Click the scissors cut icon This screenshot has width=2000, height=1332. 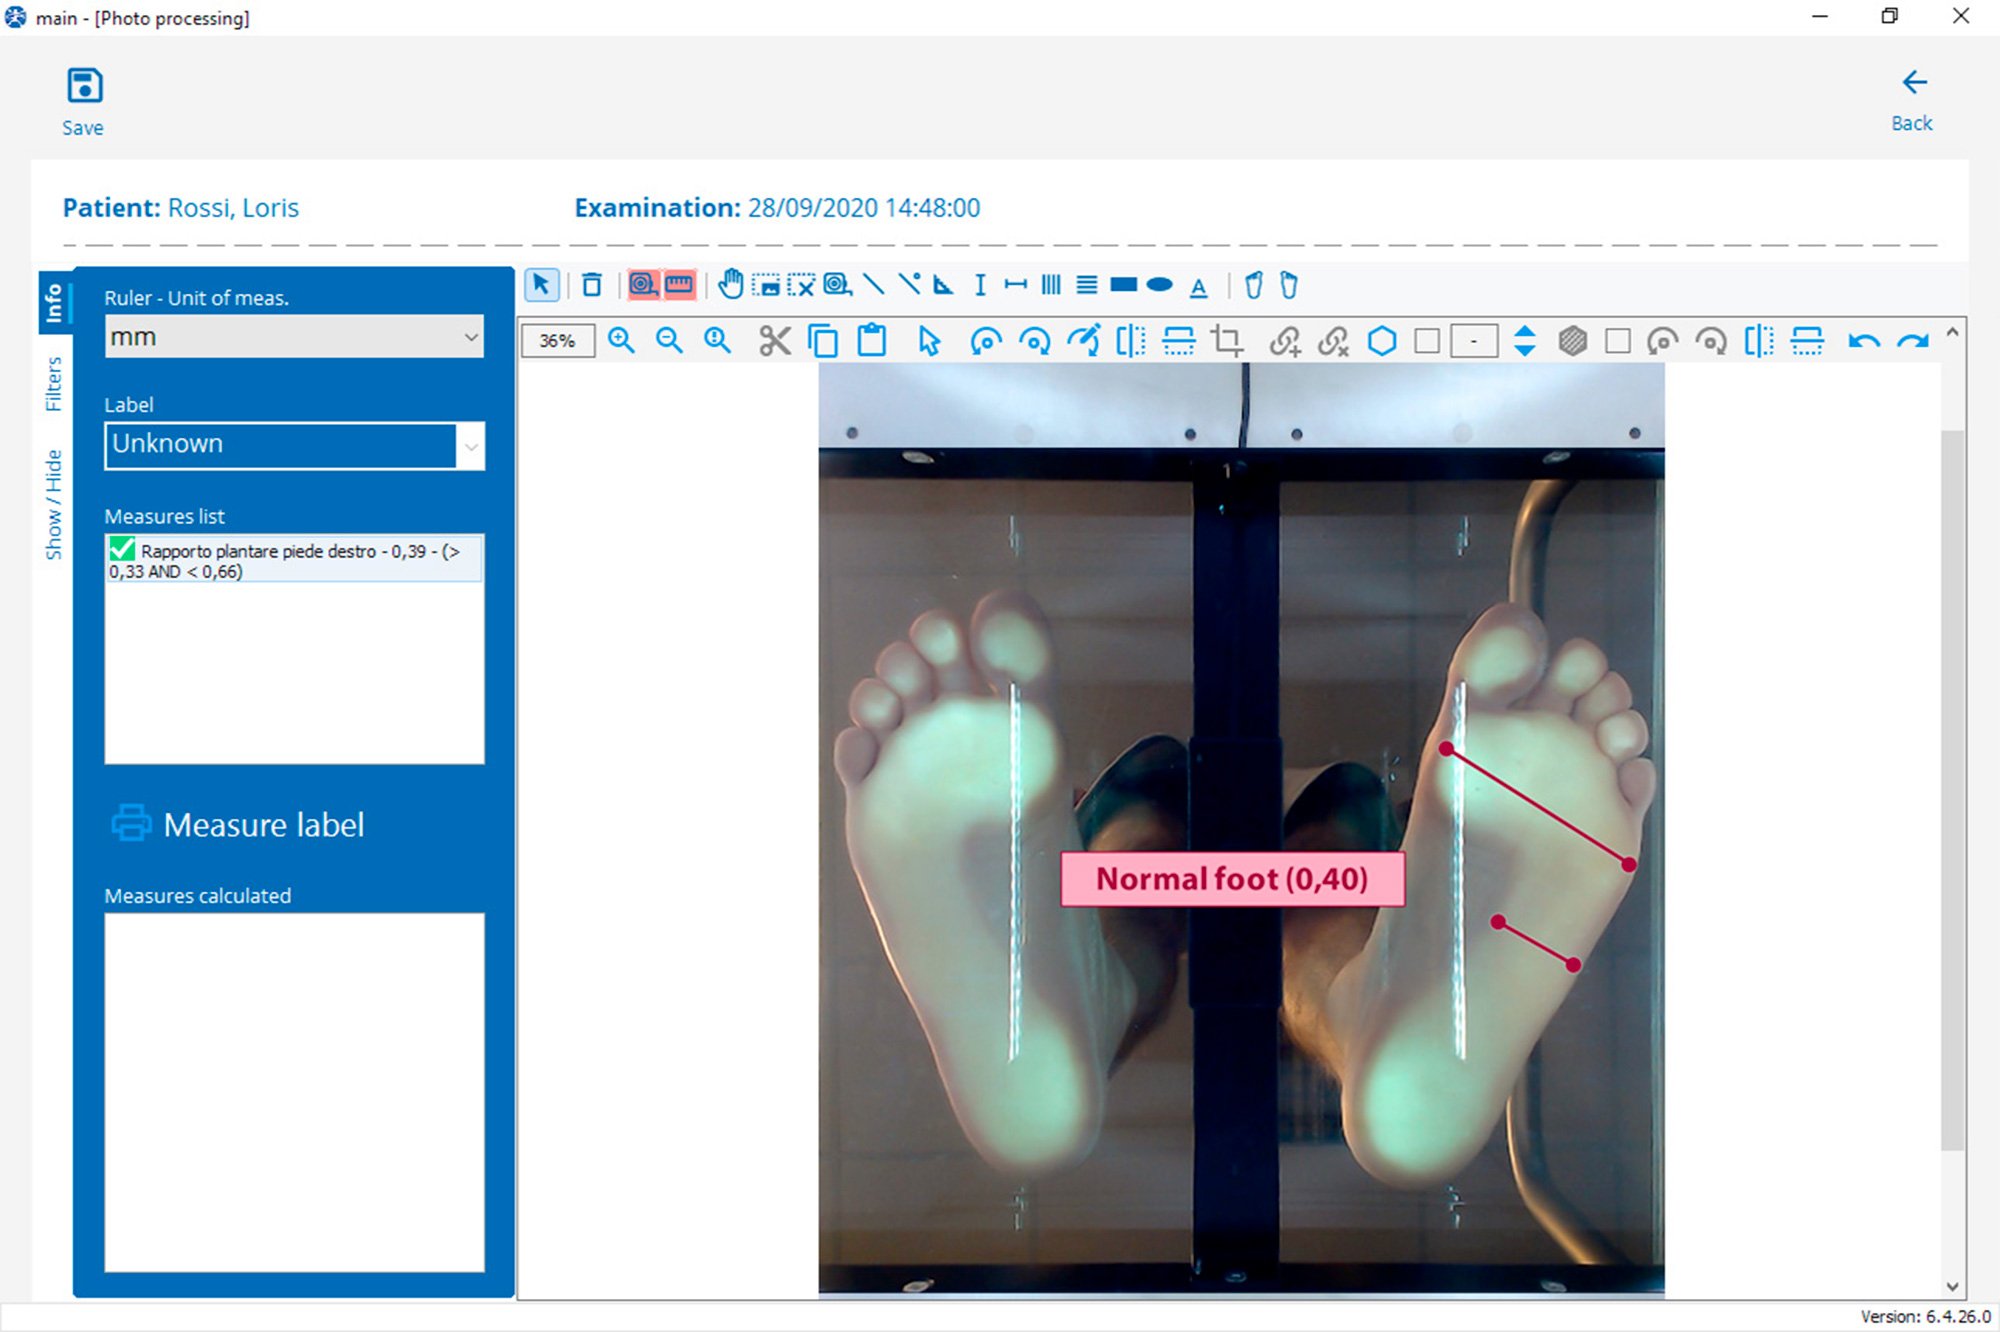pyautogui.click(x=774, y=341)
